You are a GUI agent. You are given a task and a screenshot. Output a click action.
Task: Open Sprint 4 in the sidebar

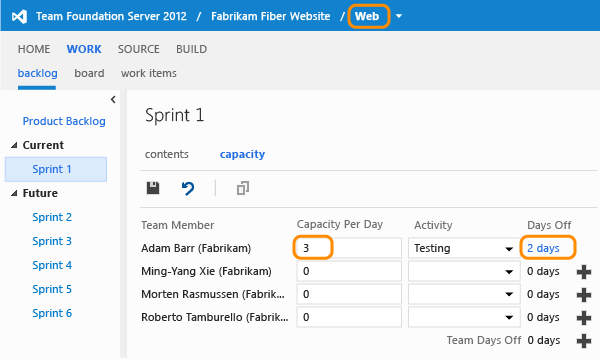coord(52,265)
